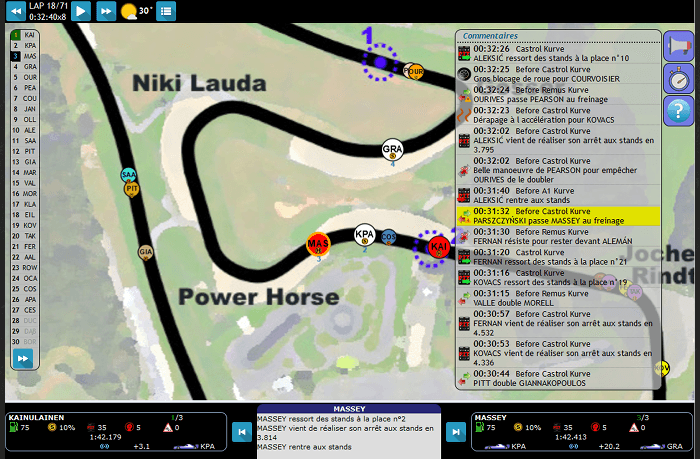Click MASSEY lap time 1:42.413
This screenshot has height=459, width=700.
pos(571,437)
